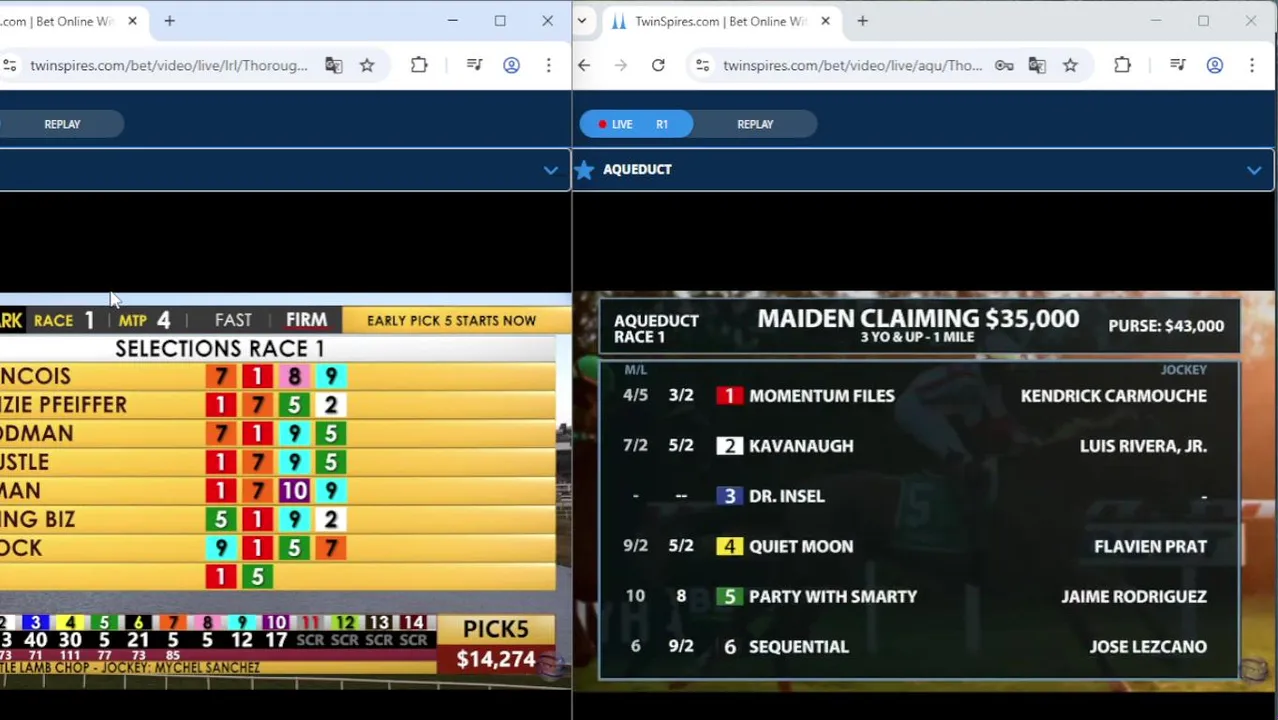The width and height of the screenshot is (1278, 720).
Task: Toggle the Aqueduct favorite star
Action: pos(585,169)
